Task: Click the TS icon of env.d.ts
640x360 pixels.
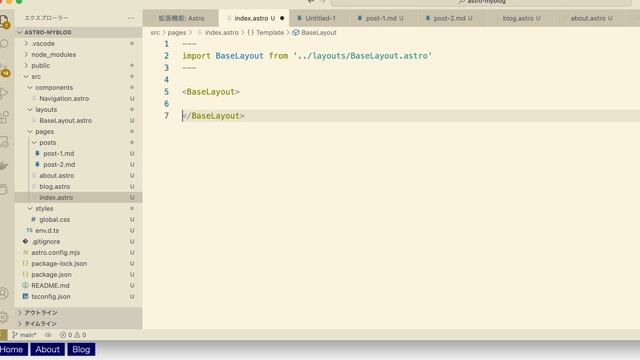Action: [x=29, y=231]
